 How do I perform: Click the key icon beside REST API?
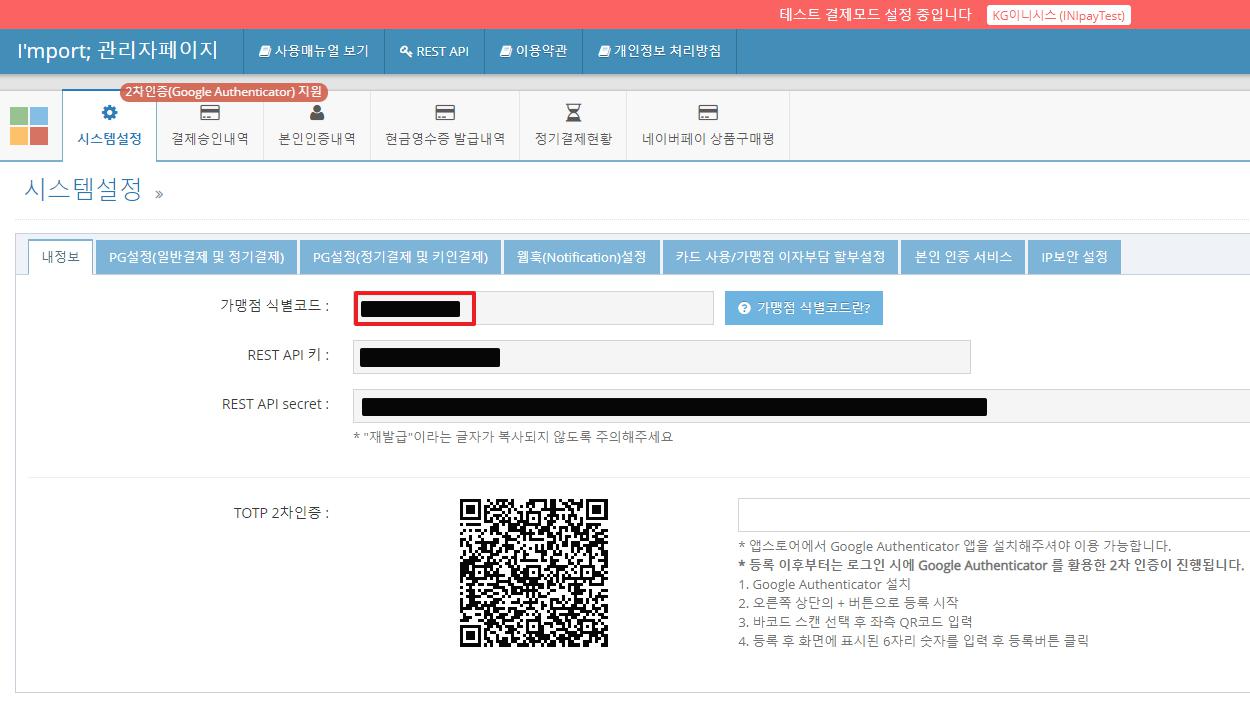click(x=405, y=51)
